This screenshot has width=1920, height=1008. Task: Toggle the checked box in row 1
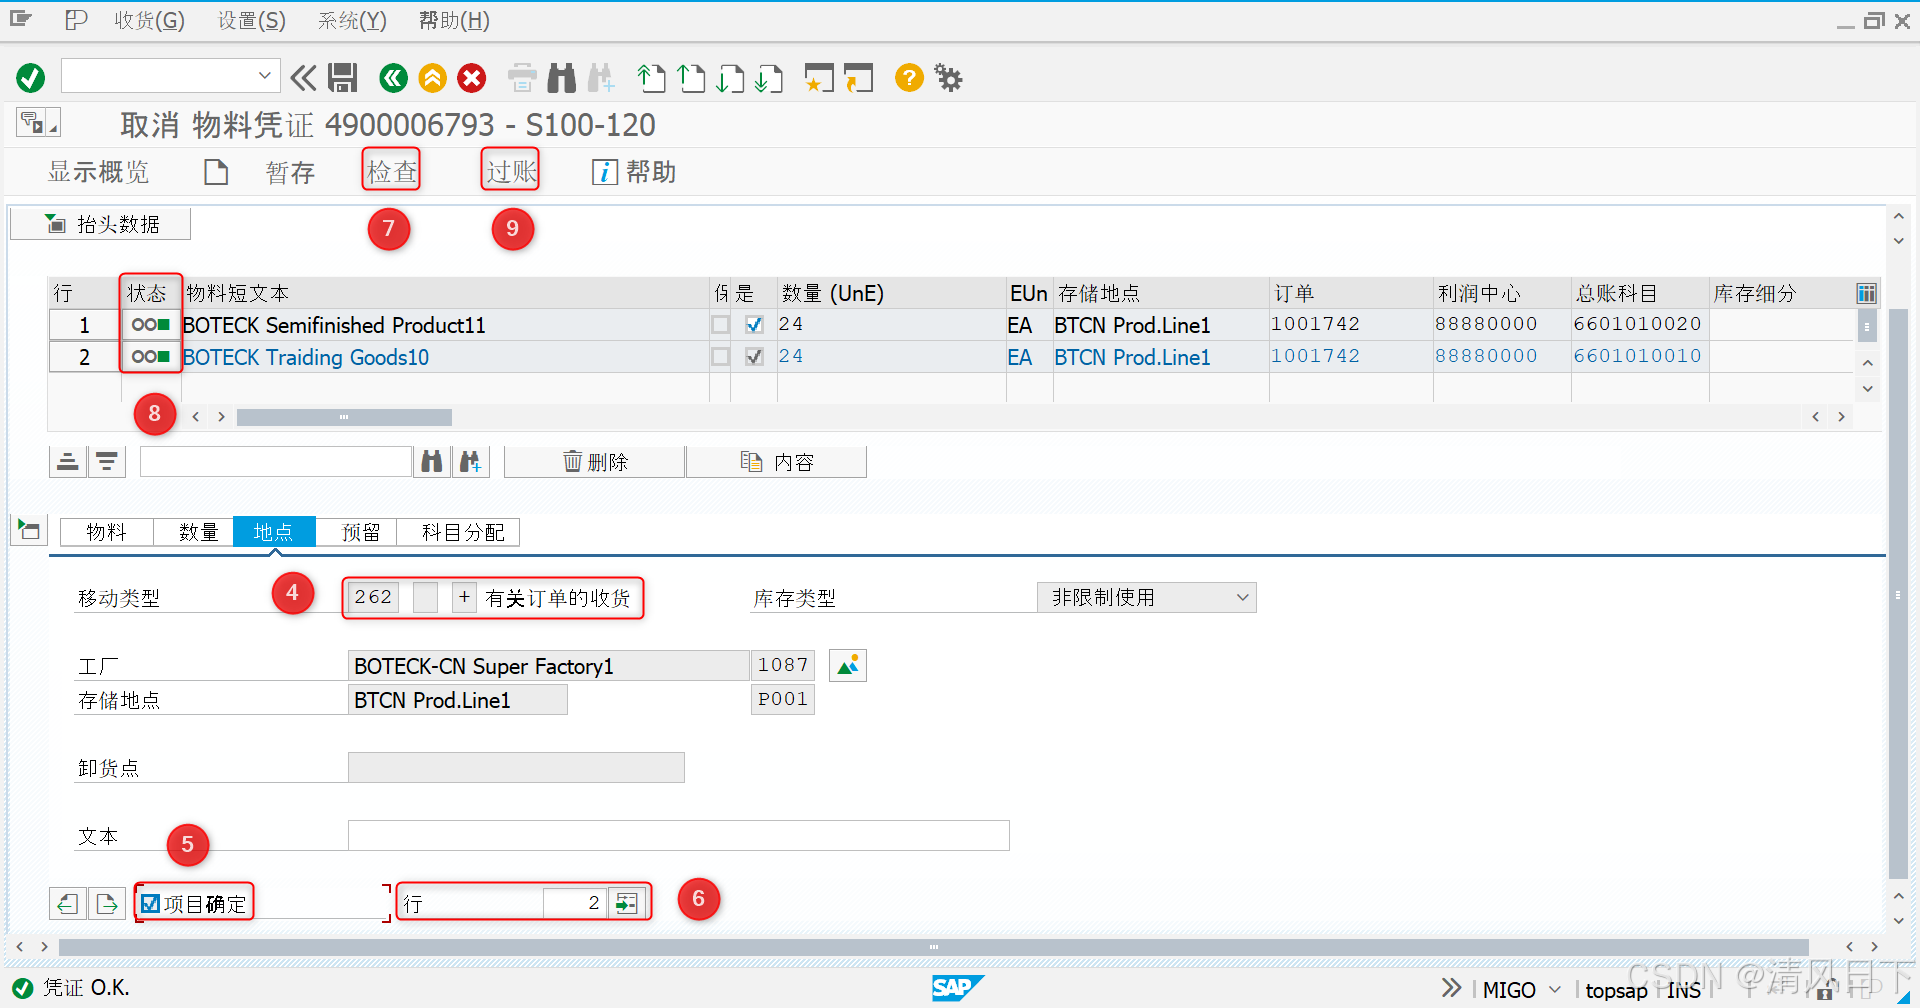point(754,324)
